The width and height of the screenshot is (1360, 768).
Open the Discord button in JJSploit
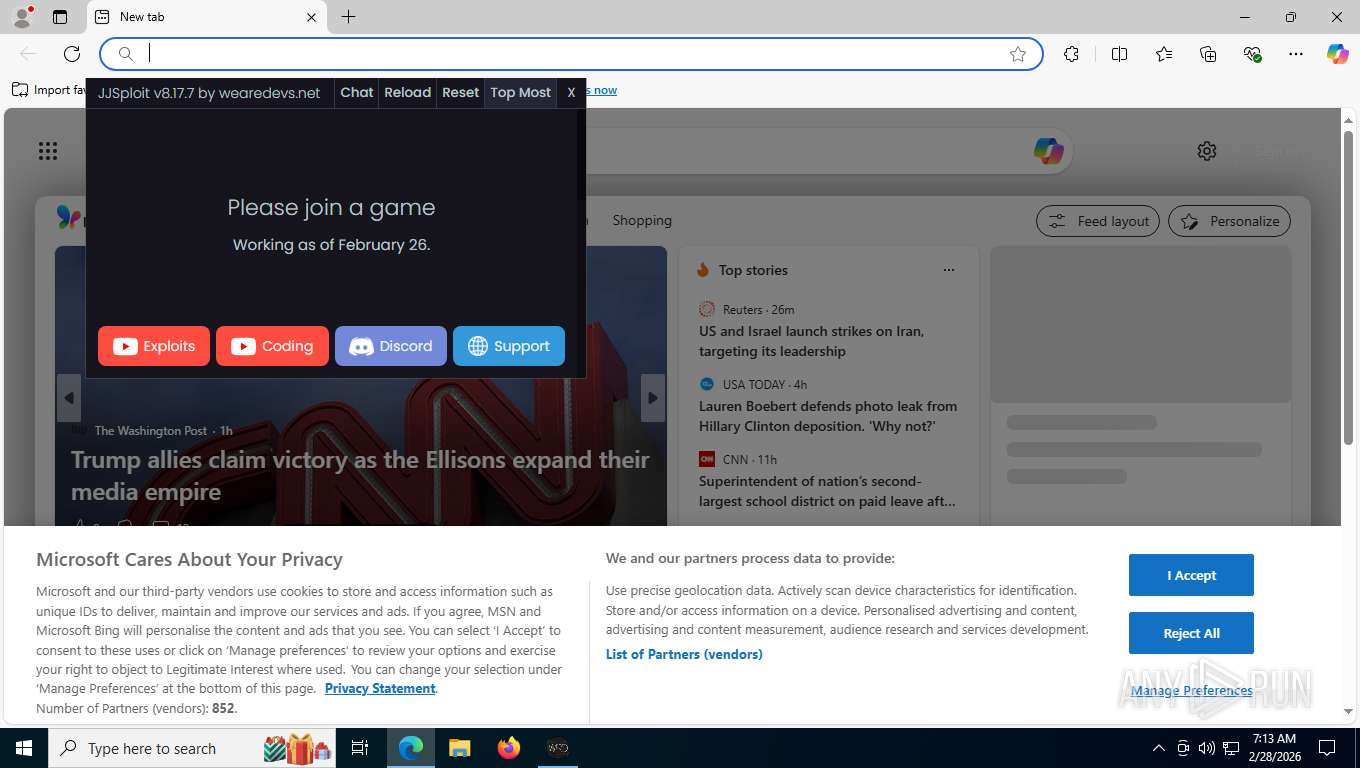[391, 346]
